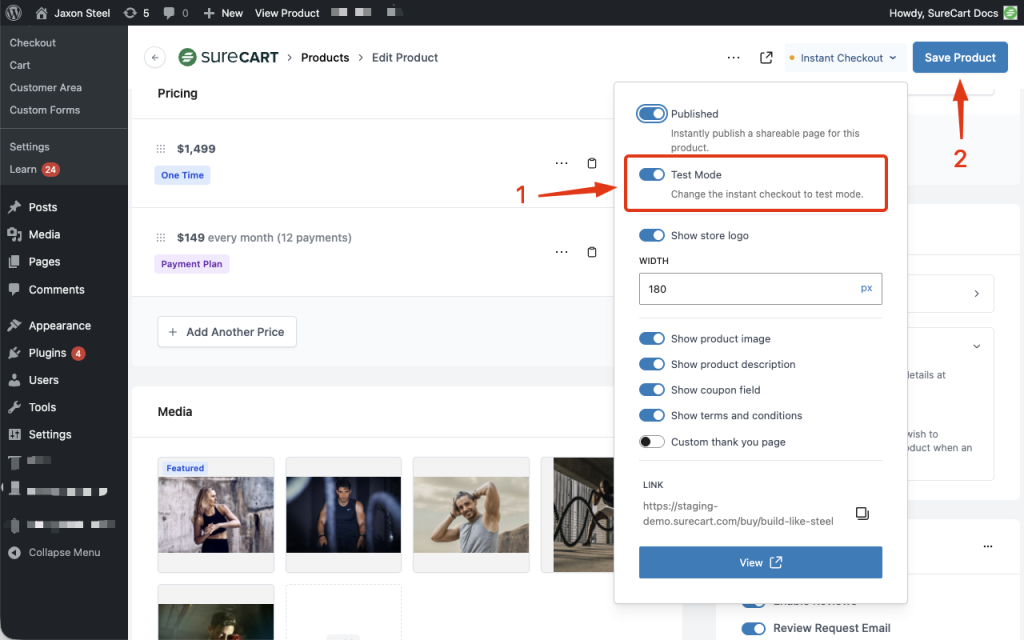Click the One Time price tag
The image size is (1024, 640).
pyautogui.click(x=182, y=175)
